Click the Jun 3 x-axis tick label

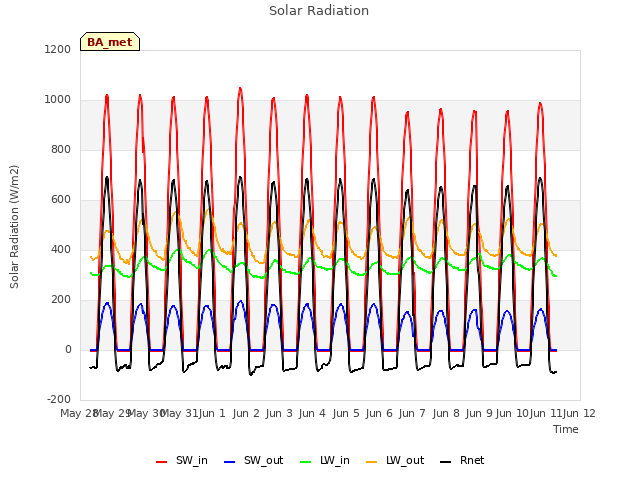(279, 413)
